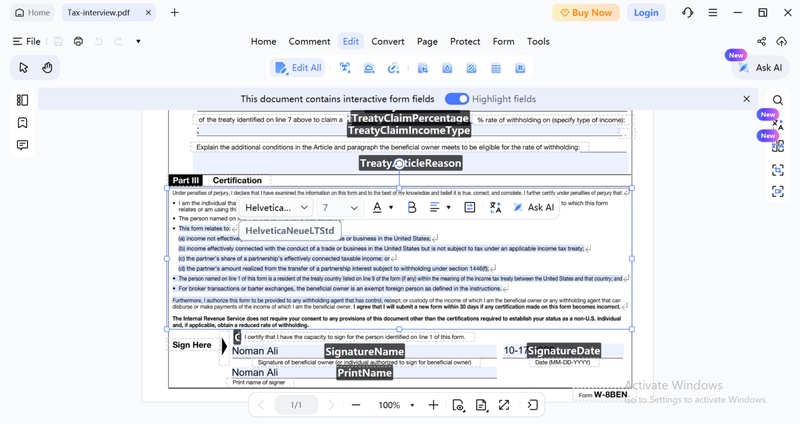This screenshot has width=800, height=424.
Task: Open the search icon on right sidebar
Action: pos(778,100)
